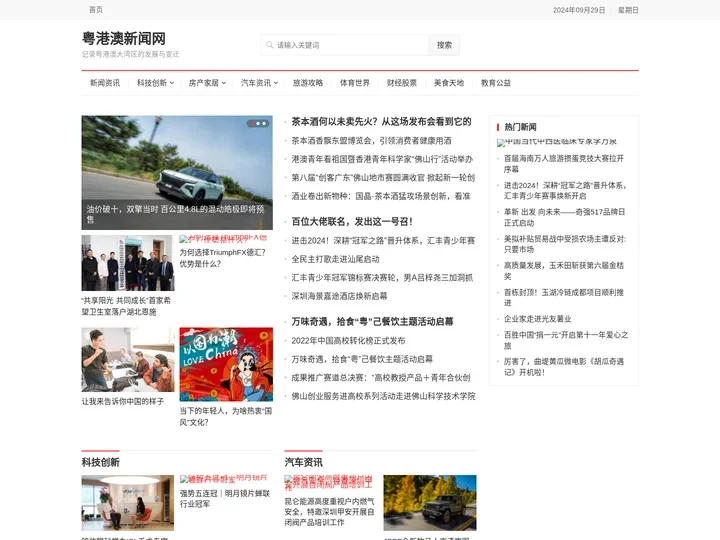Open 首届海南万人旅游掼蛋竞技大赛 hot news
Screen dimensions: 720x540
pyautogui.click(x=564, y=163)
